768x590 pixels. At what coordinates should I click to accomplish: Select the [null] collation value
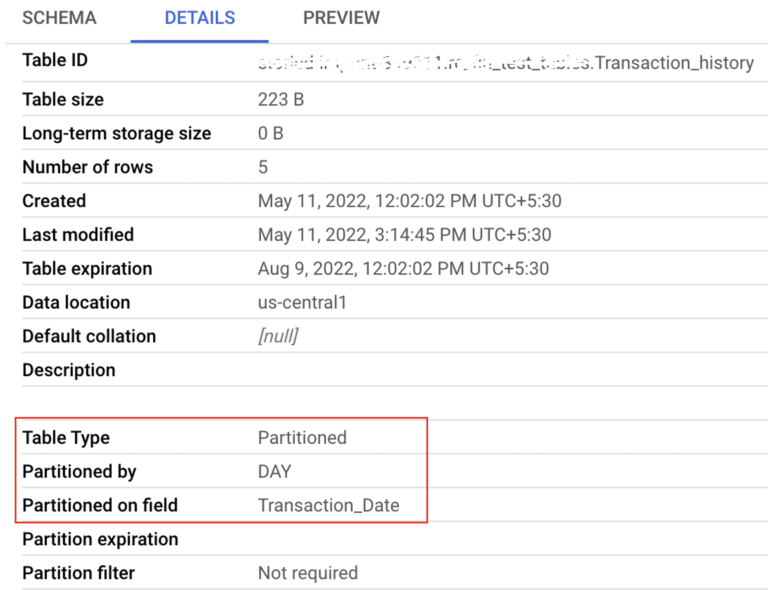tap(278, 336)
